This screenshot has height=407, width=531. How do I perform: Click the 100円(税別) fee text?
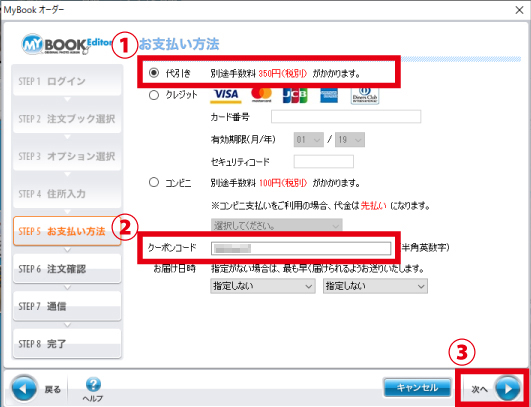283,183
